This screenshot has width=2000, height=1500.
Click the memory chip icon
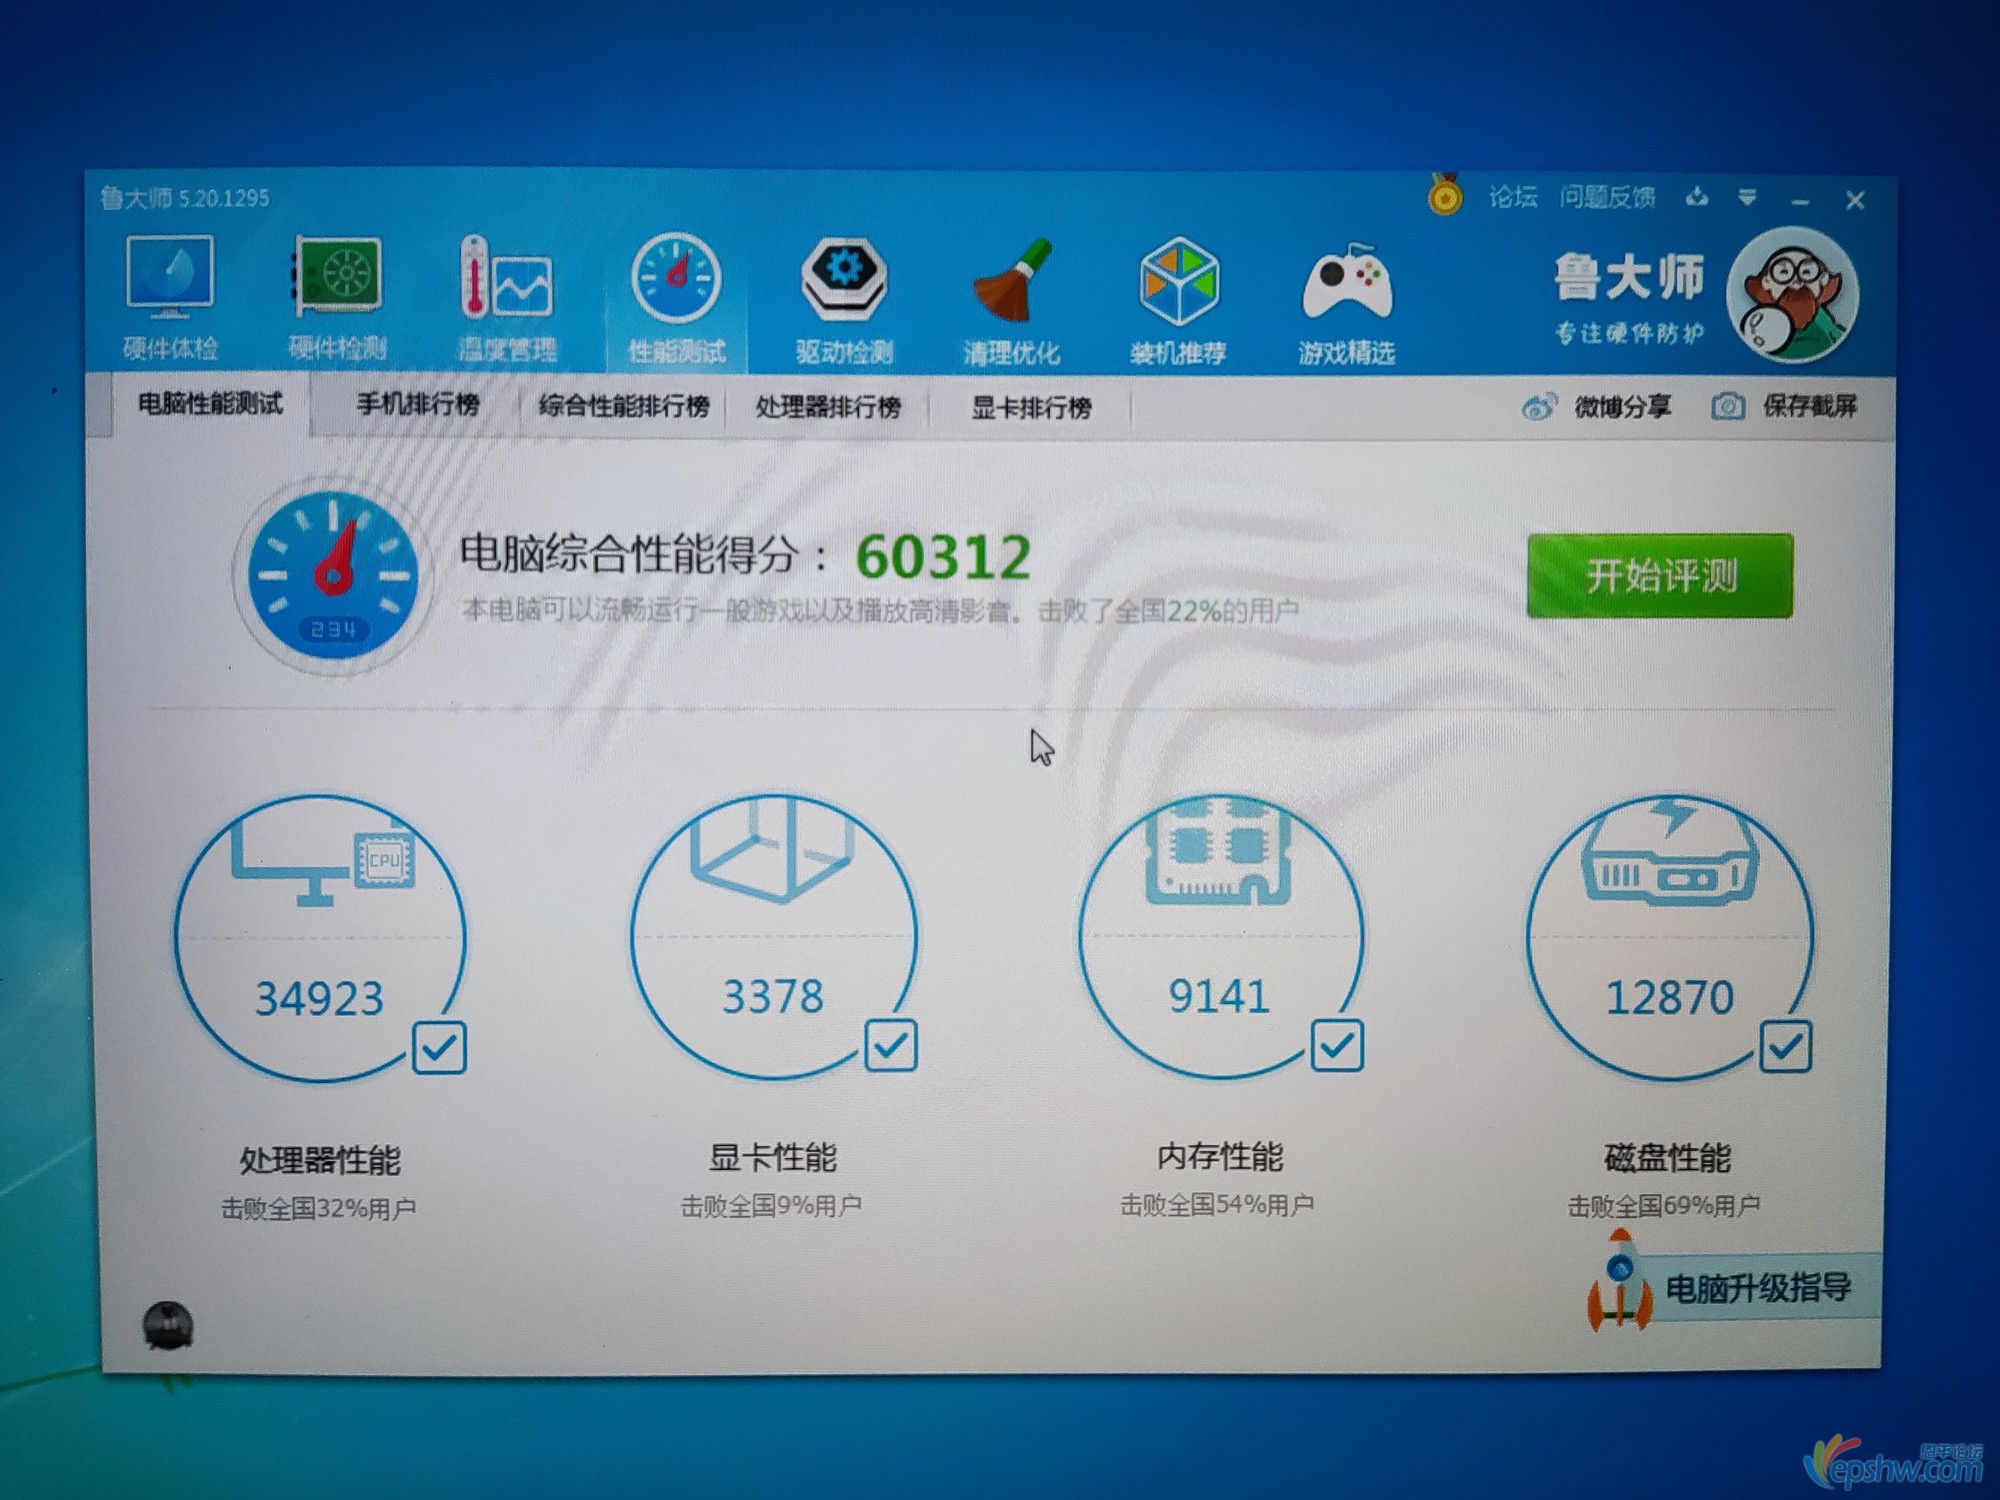1218,850
